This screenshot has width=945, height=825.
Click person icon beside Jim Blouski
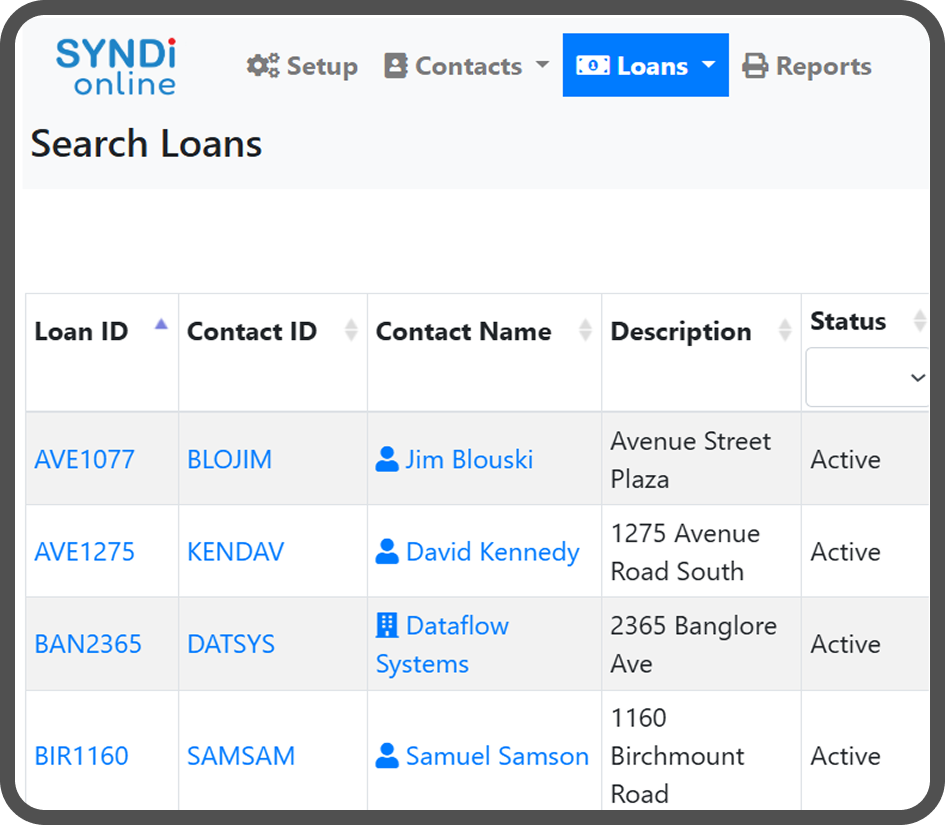pyautogui.click(x=387, y=460)
